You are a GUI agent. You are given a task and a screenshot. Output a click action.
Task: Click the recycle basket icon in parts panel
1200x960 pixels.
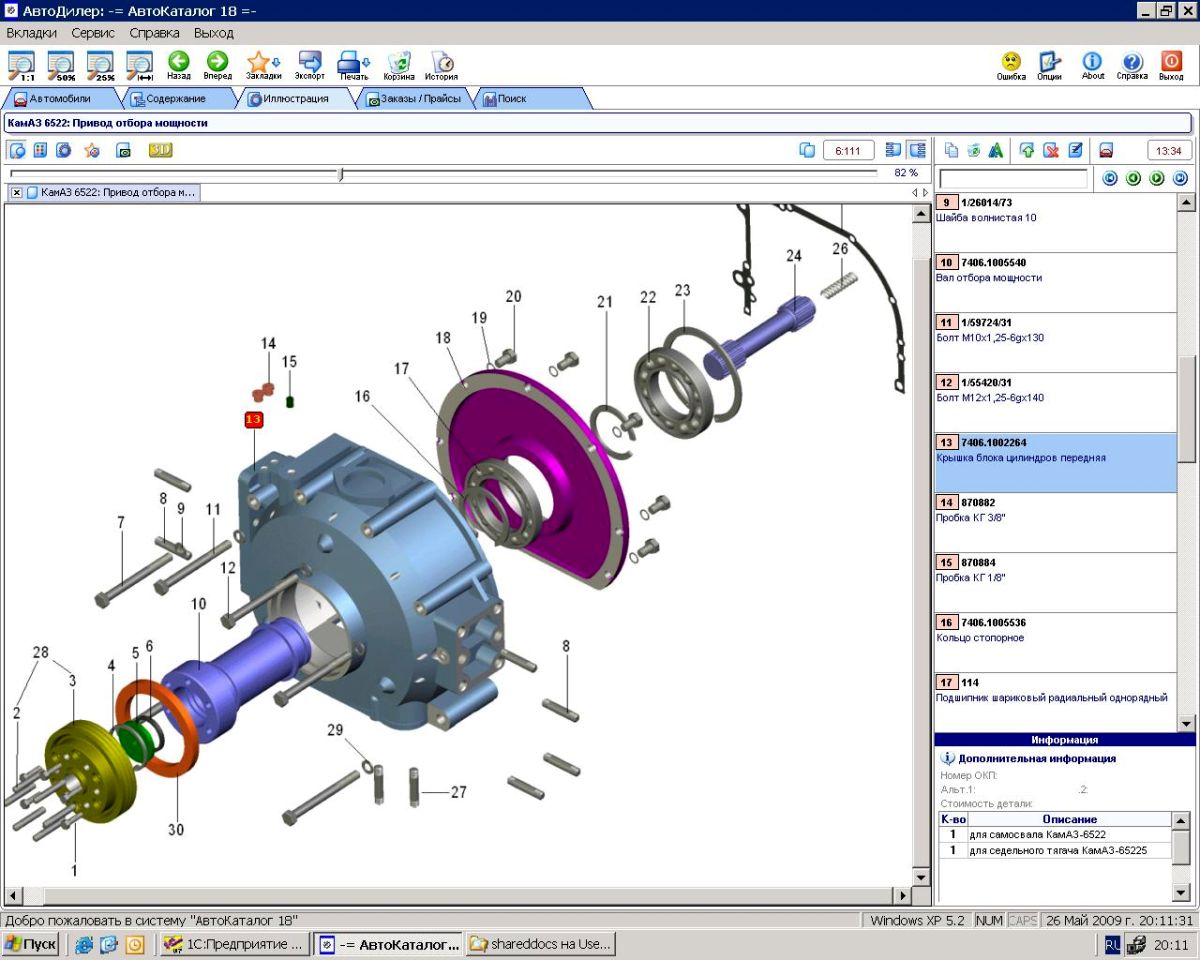coord(974,151)
